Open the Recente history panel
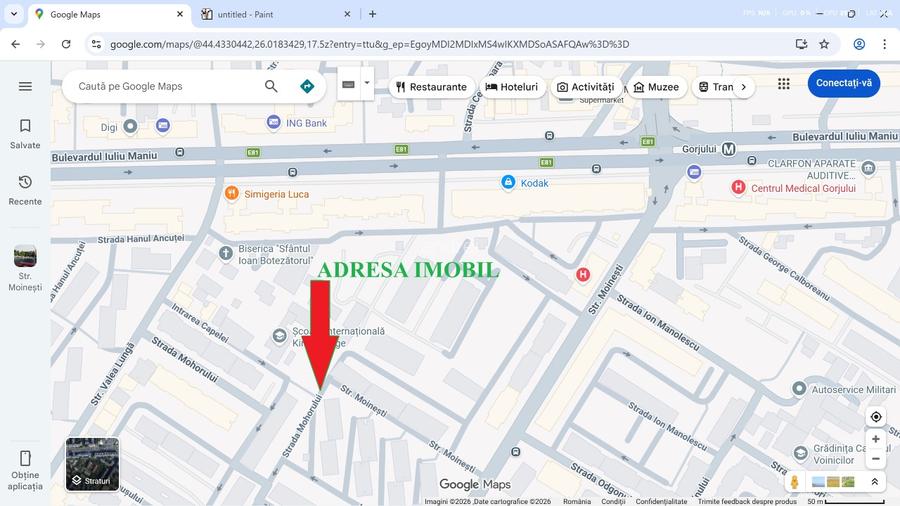The width and height of the screenshot is (900, 506). [x=25, y=189]
